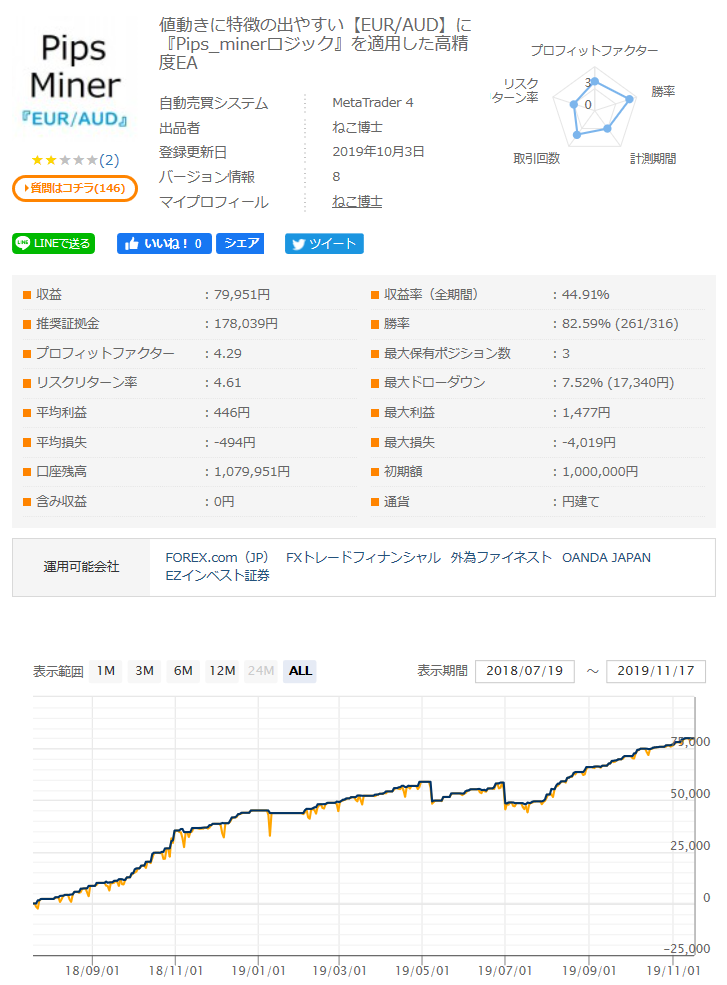727x985 pixels.
Task: Open OANDA JAPAN broker link
Action: coord(606,558)
